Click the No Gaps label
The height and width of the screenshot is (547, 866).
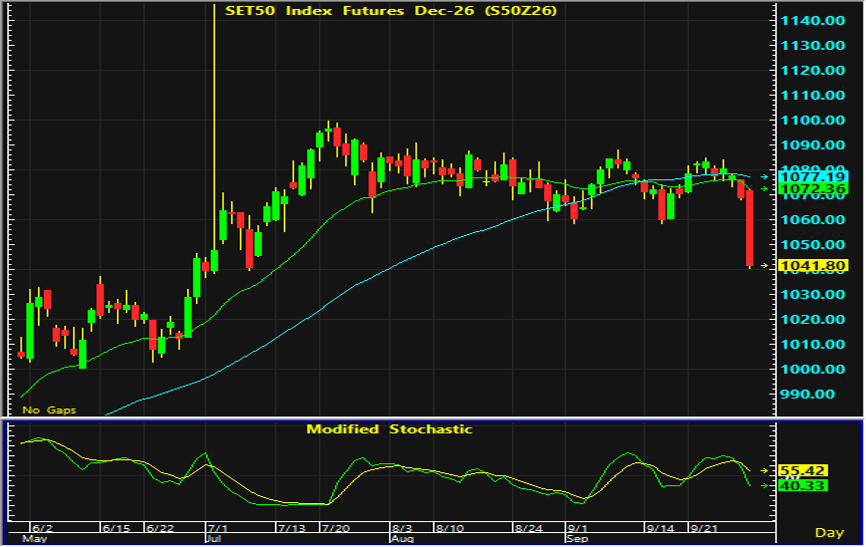click(x=49, y=410)
